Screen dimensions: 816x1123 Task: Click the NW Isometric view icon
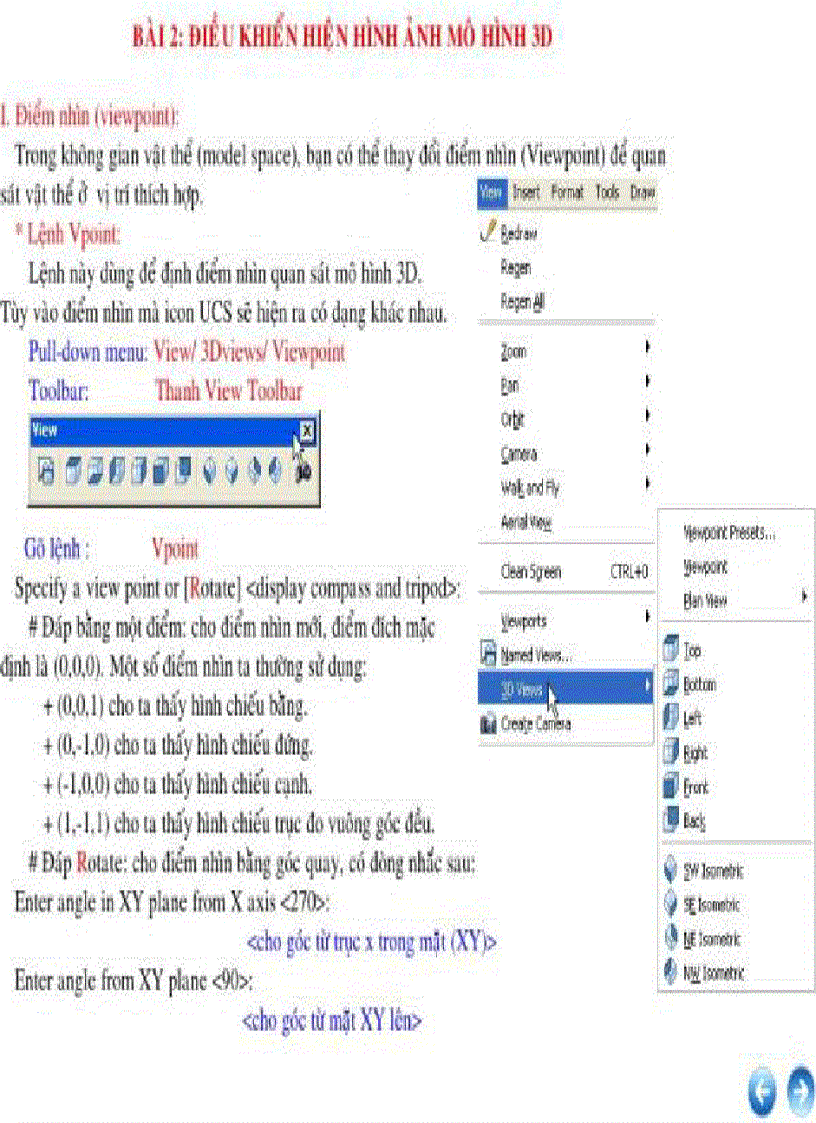(x=670, y=969)
